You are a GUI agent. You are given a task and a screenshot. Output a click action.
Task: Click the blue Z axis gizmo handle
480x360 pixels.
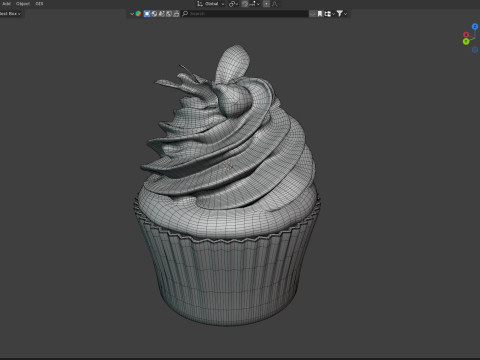[x=475, y=26]
